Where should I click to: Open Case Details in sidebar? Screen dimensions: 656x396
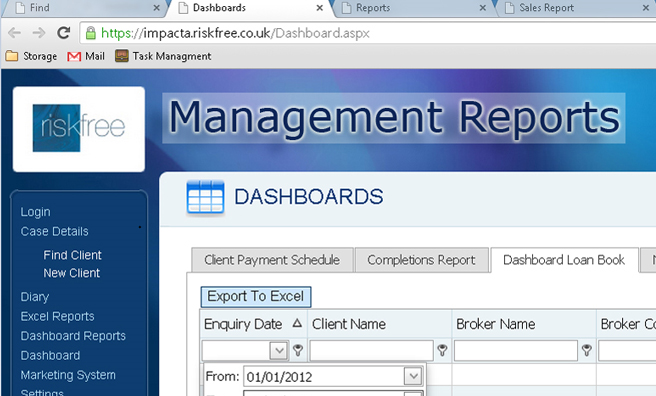point(54,231)
